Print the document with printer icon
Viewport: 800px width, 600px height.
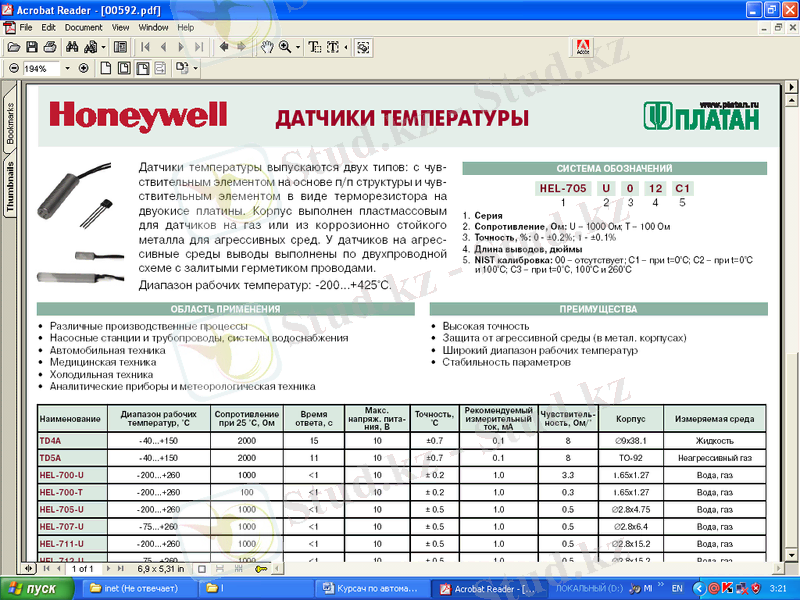[x=50, y=47]
